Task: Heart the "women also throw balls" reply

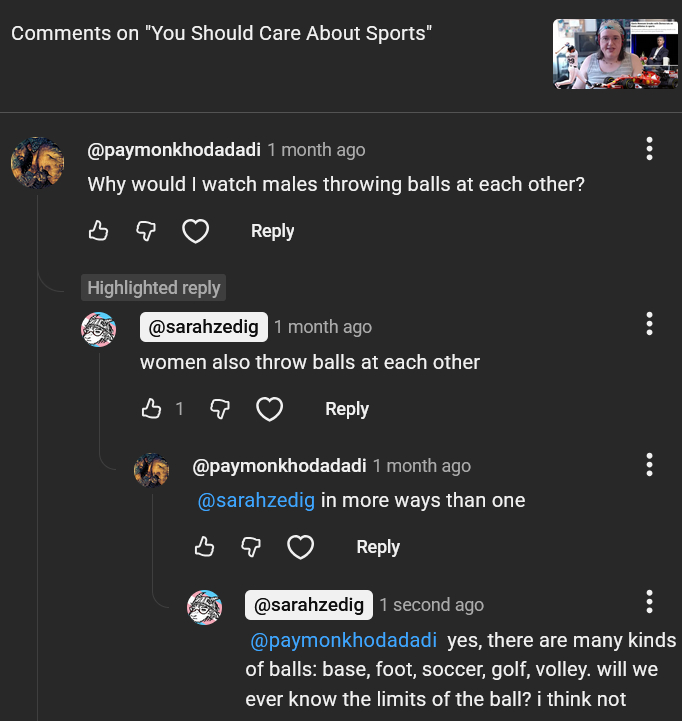Action: [x=269, y=409]
